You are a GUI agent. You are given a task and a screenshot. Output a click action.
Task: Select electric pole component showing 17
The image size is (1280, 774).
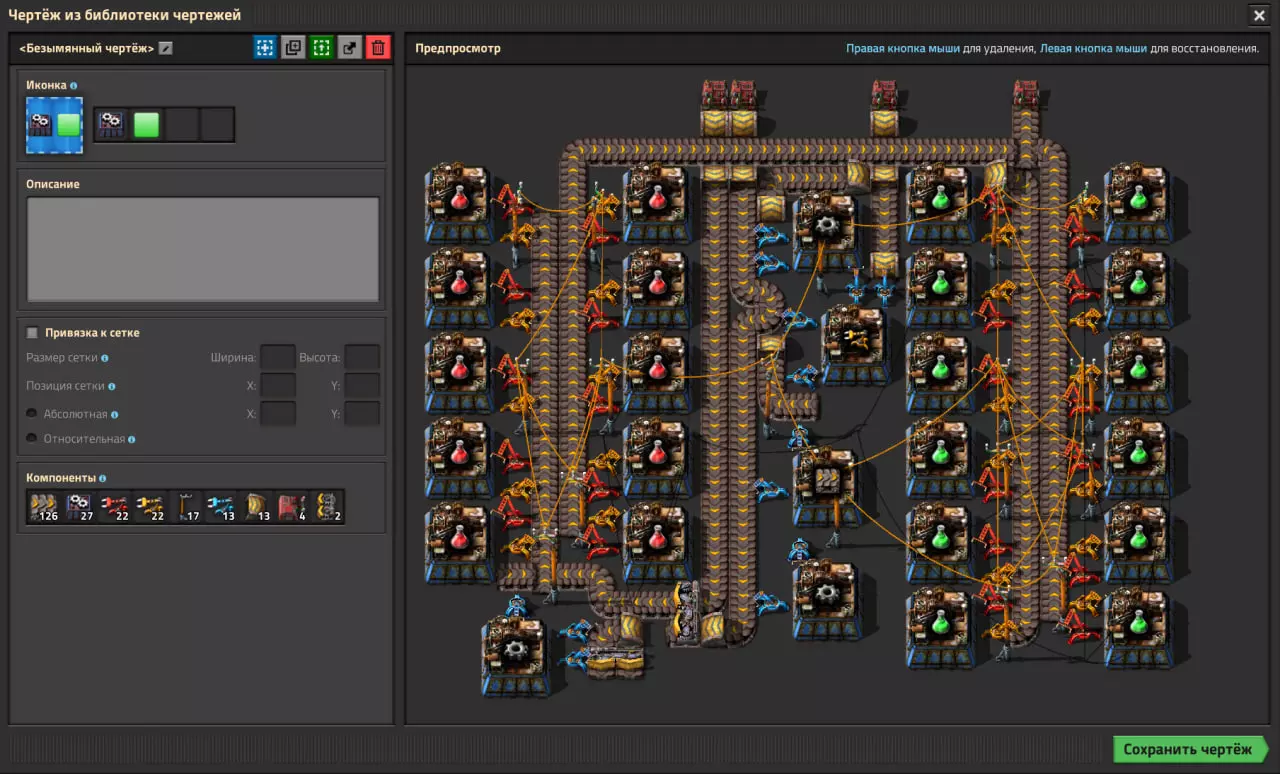tap(186, 507)
